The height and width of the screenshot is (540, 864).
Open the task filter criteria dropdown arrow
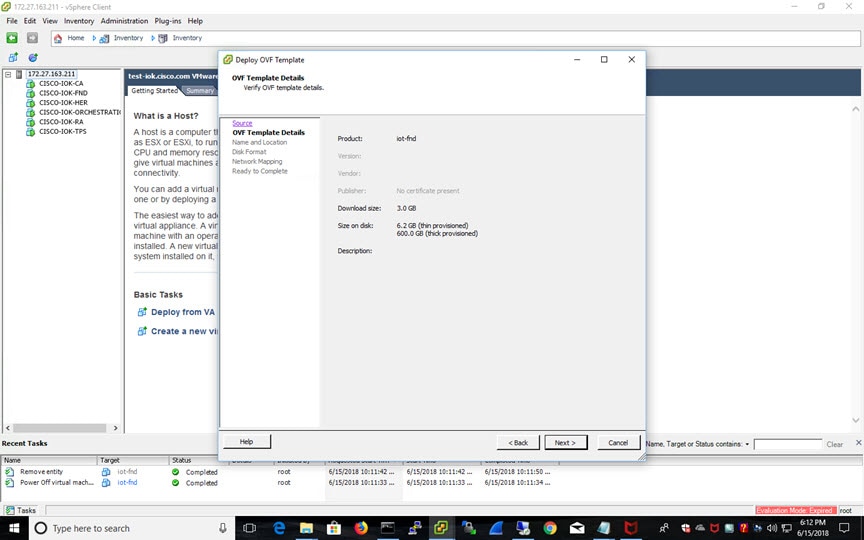point(747,444)
